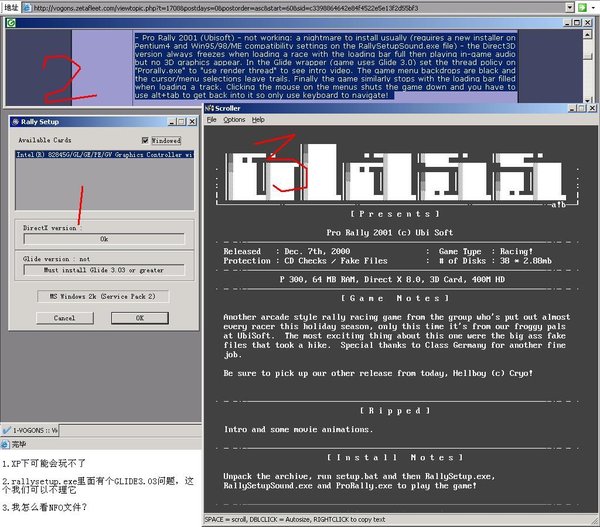Toggle the Windowed checkbox
The image size is (600, 527).
point(146,141)
